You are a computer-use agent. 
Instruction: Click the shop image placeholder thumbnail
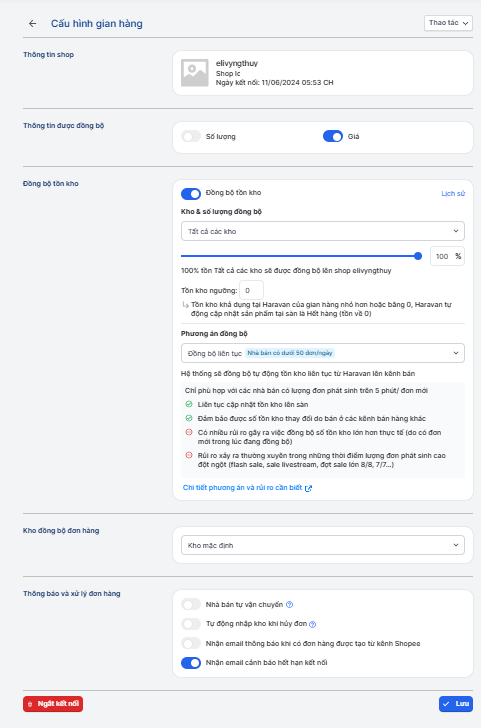tap(195, 73)
